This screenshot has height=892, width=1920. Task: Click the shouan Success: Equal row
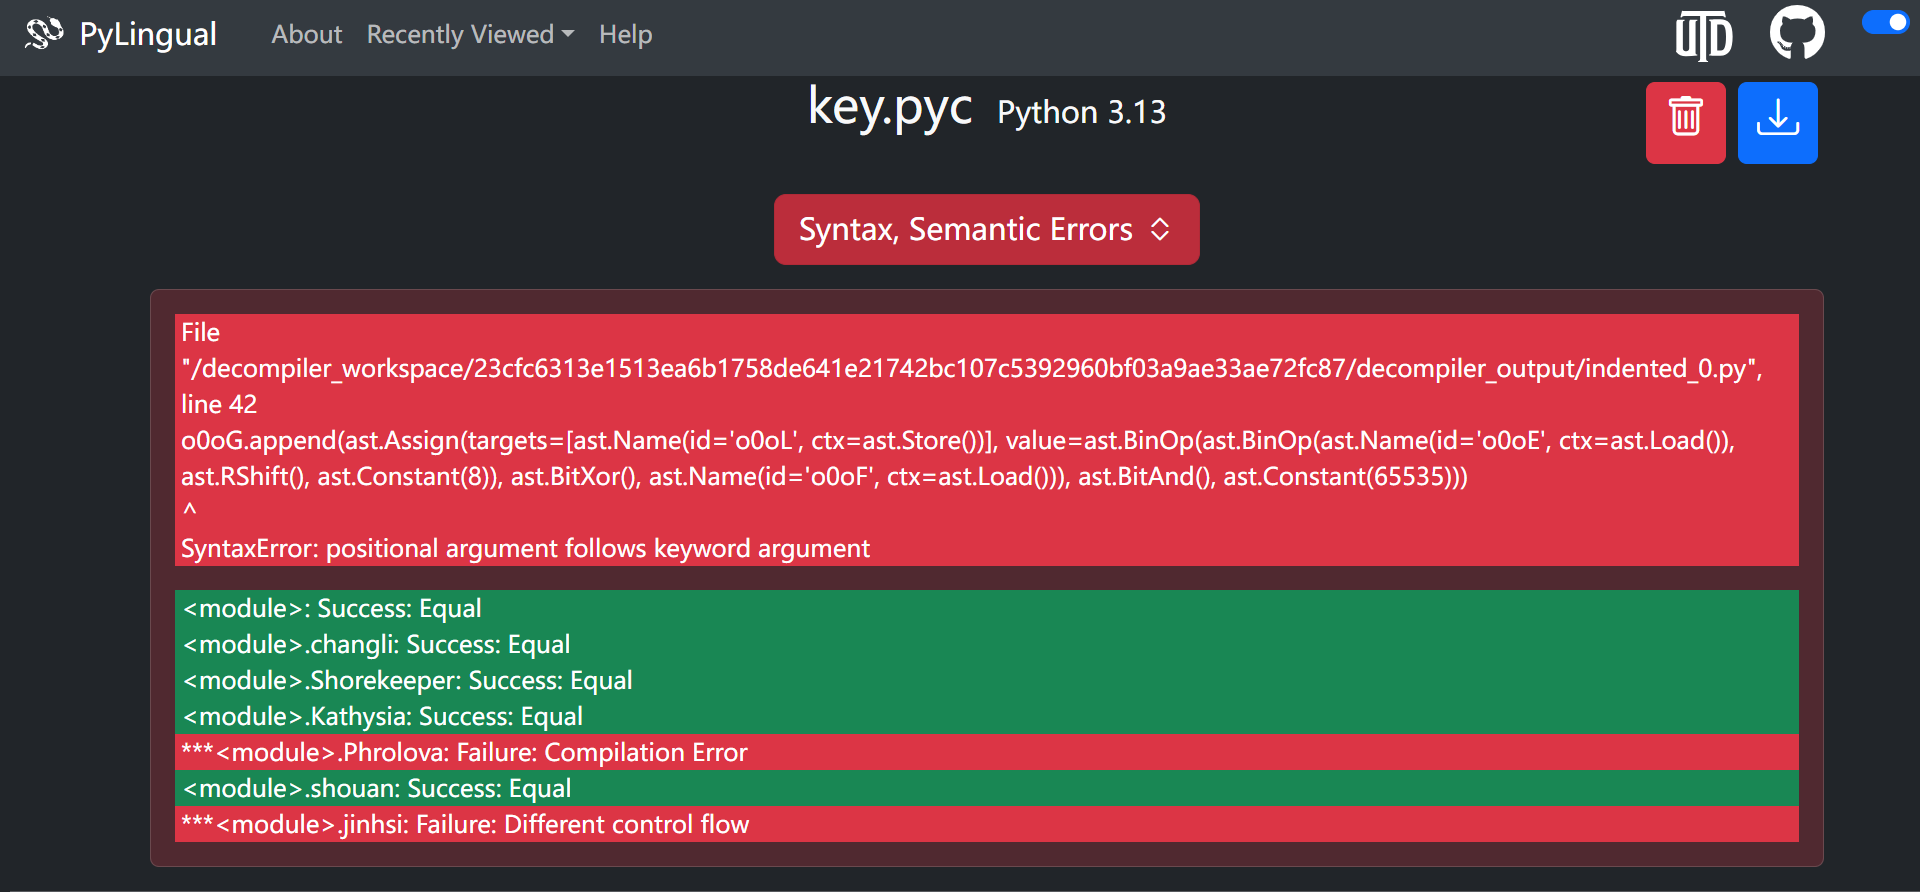986,788
